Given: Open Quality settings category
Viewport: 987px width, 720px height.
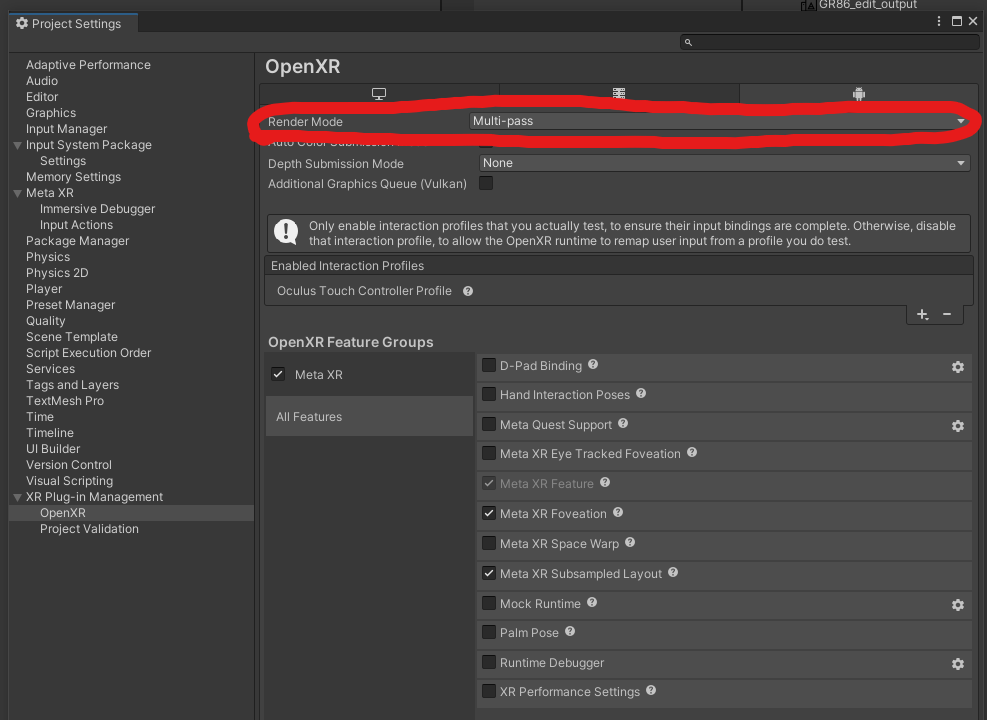Looking at the screenshot, I should point(45,321).
